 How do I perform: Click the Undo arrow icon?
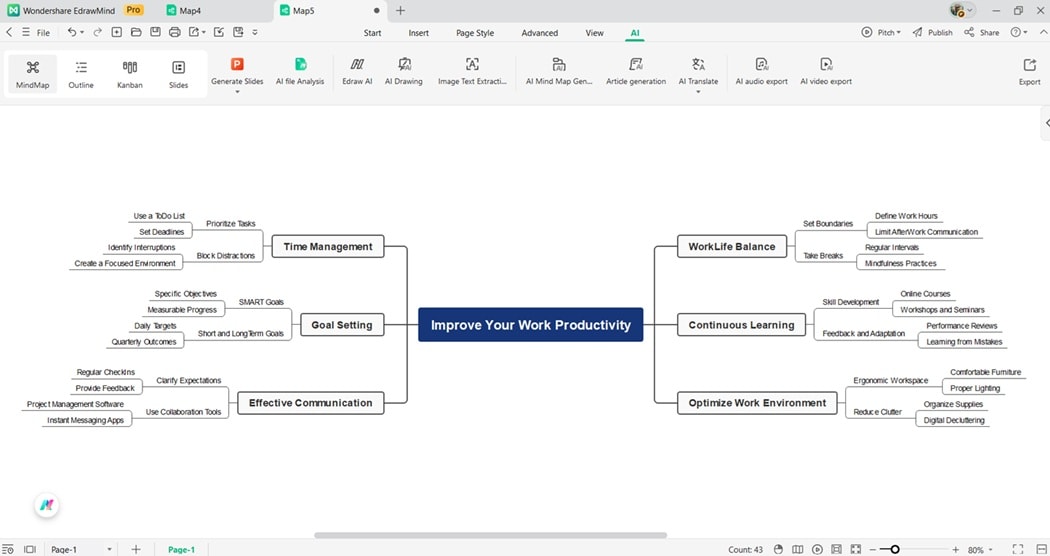[x=71, y=32]
